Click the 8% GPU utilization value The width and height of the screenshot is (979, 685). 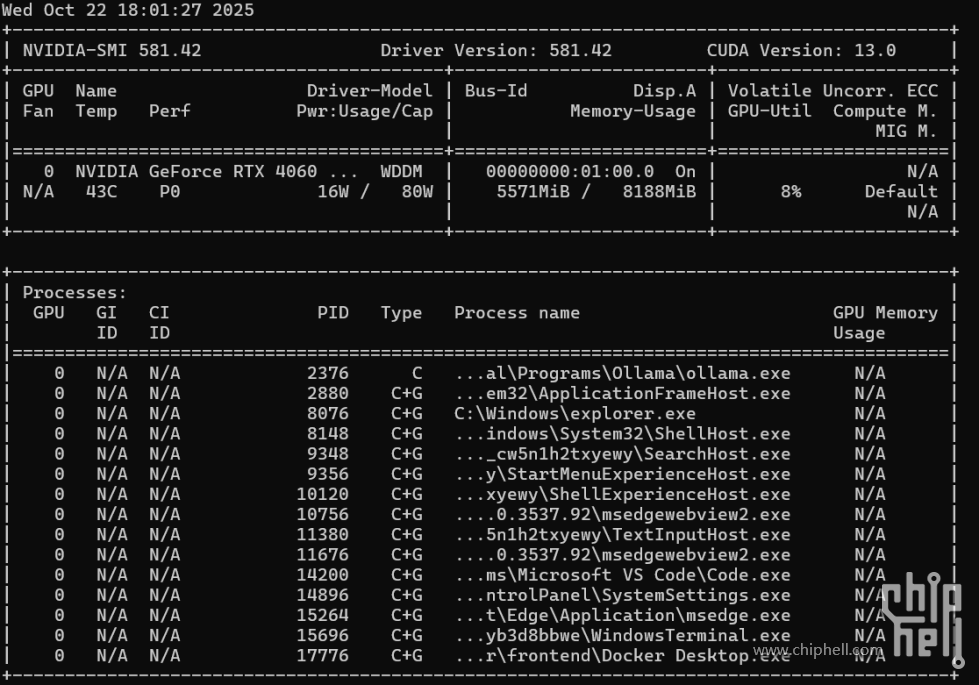tap(791, 191)
